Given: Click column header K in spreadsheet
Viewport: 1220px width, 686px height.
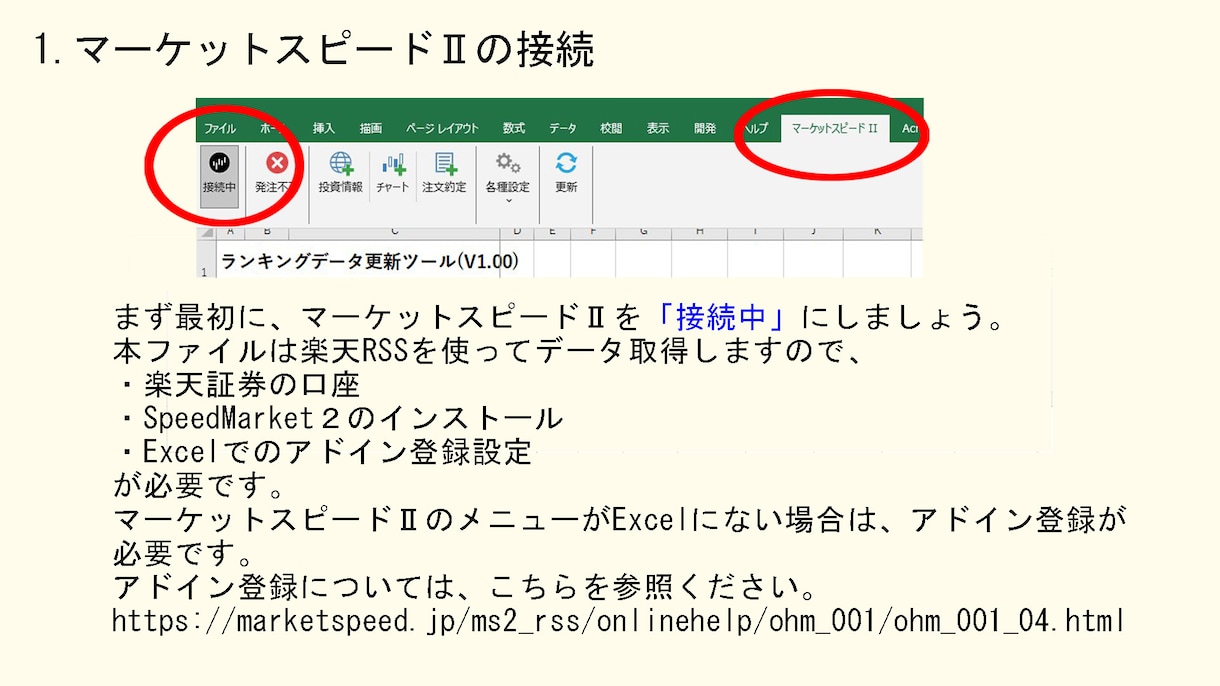Looking at the screenshot, I should 877,232.
